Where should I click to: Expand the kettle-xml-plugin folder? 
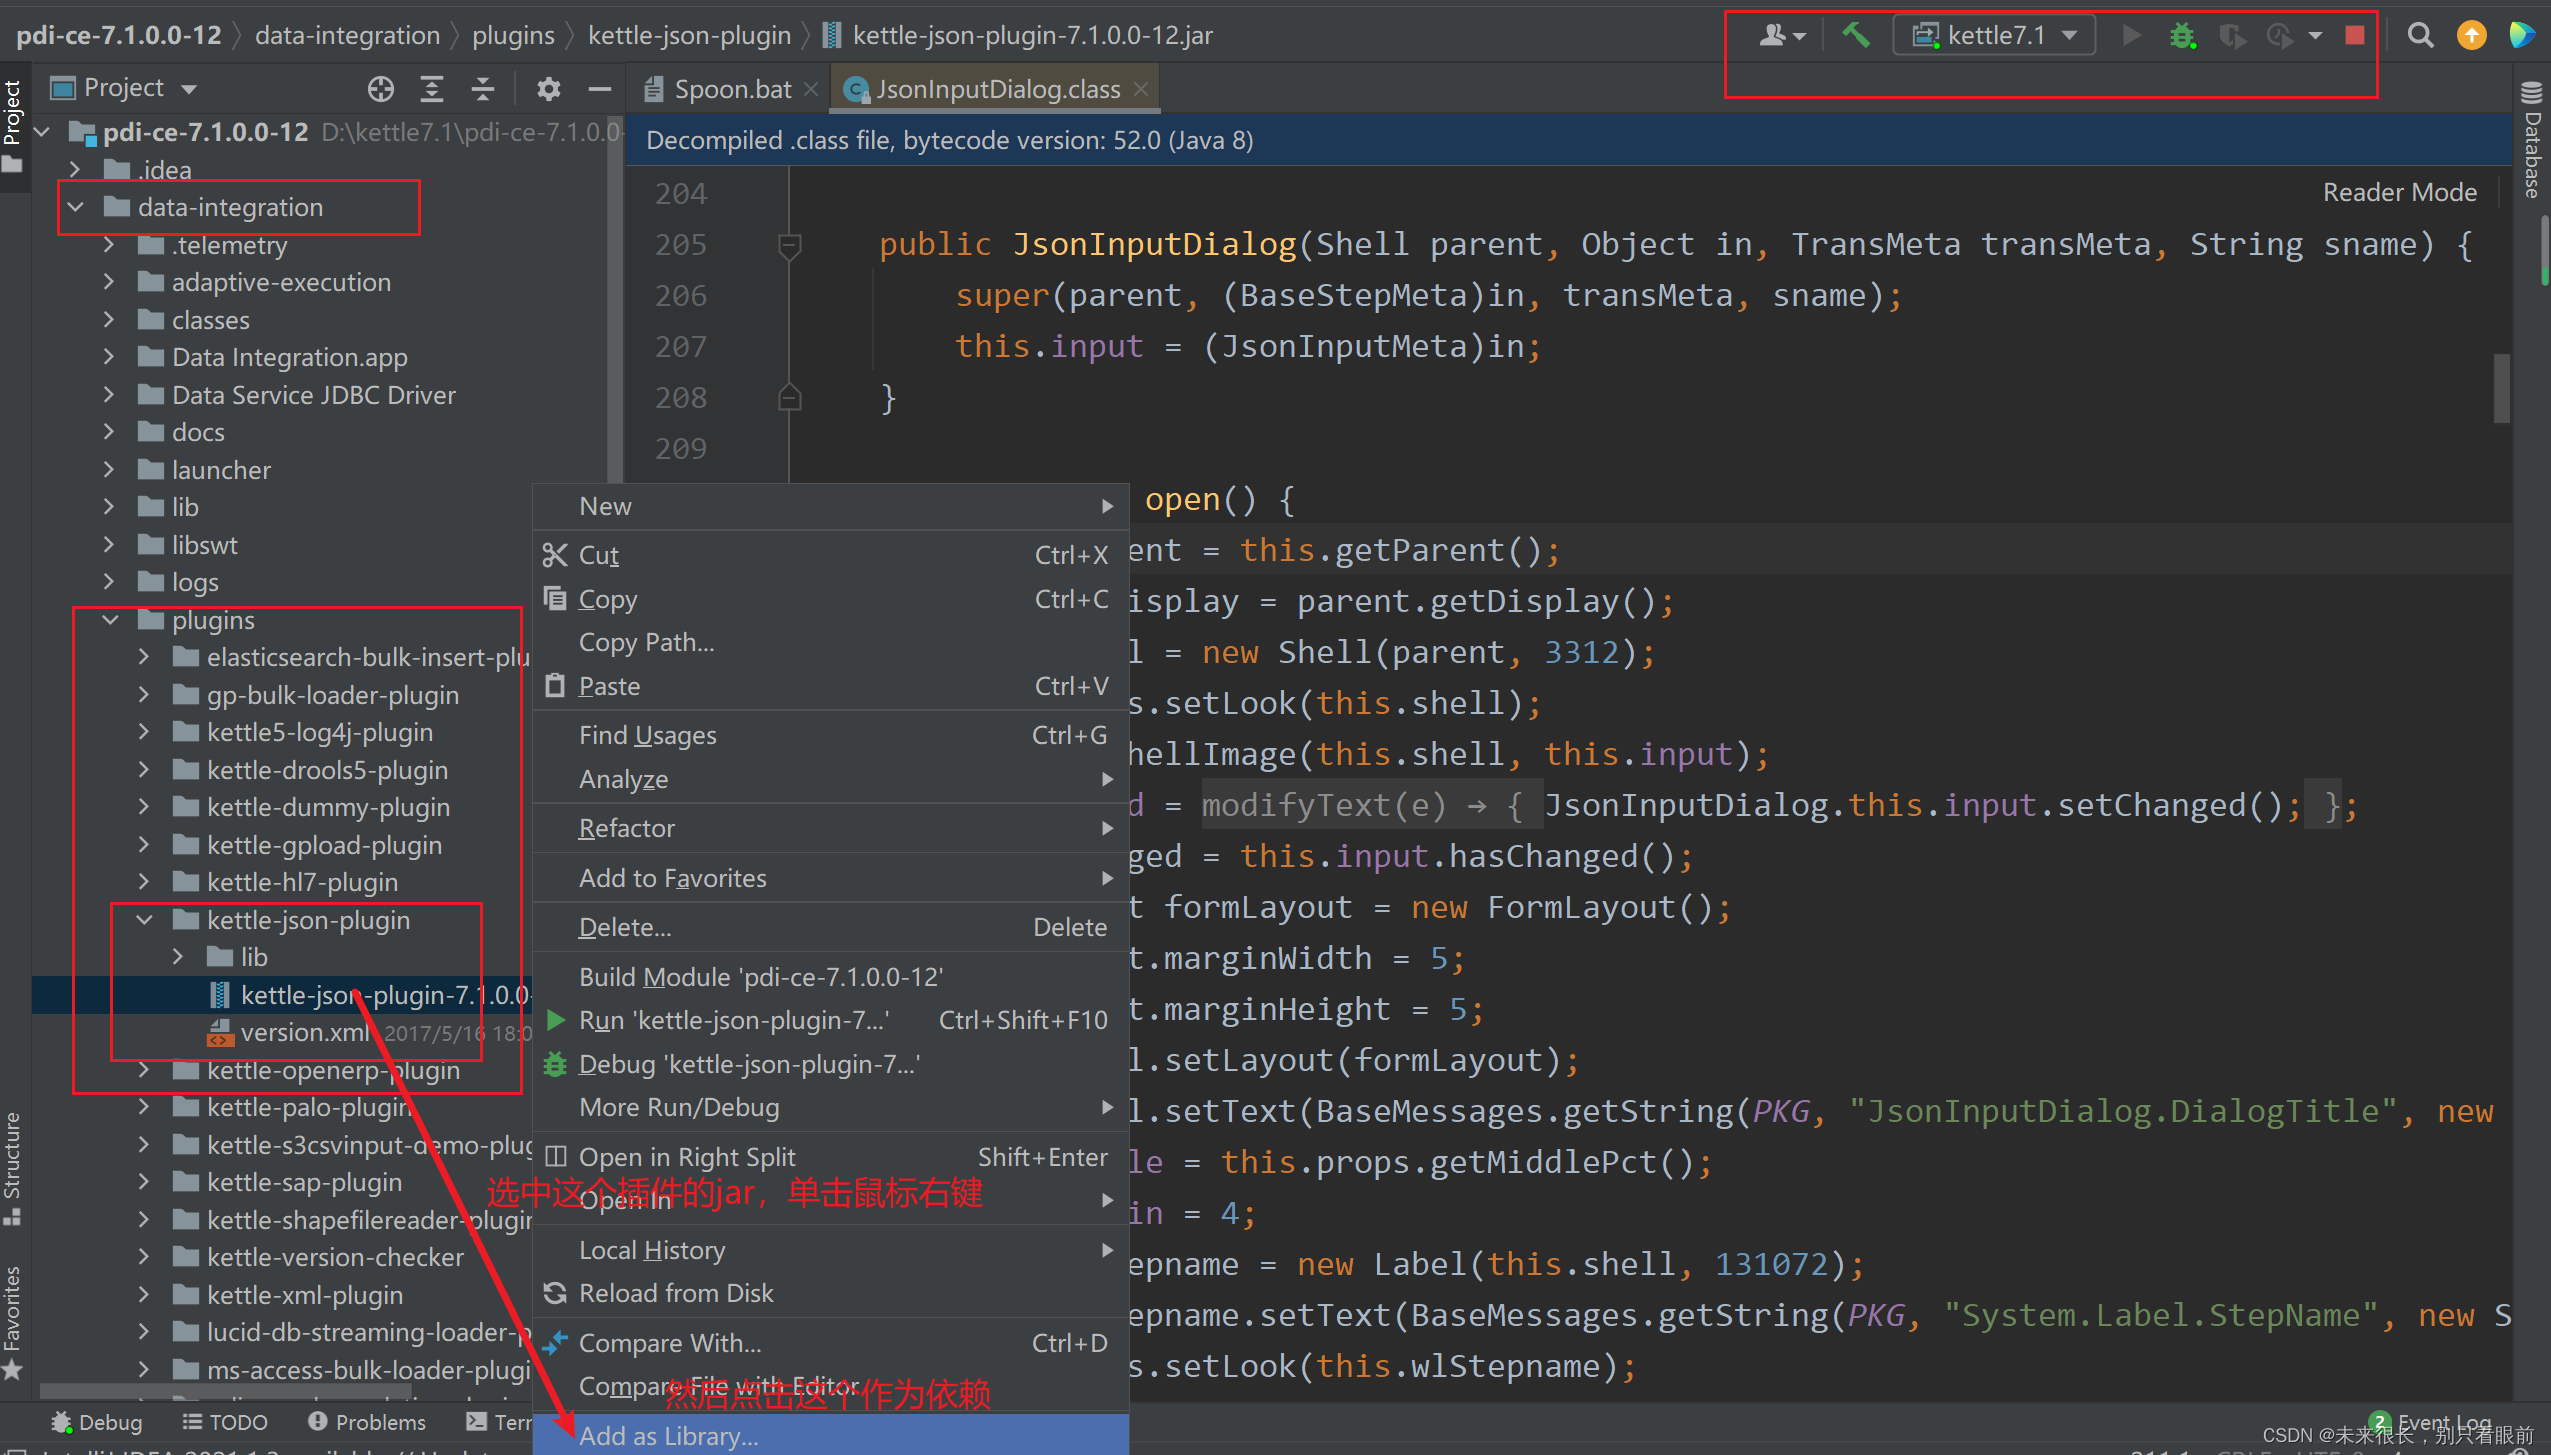(144, 1295)
